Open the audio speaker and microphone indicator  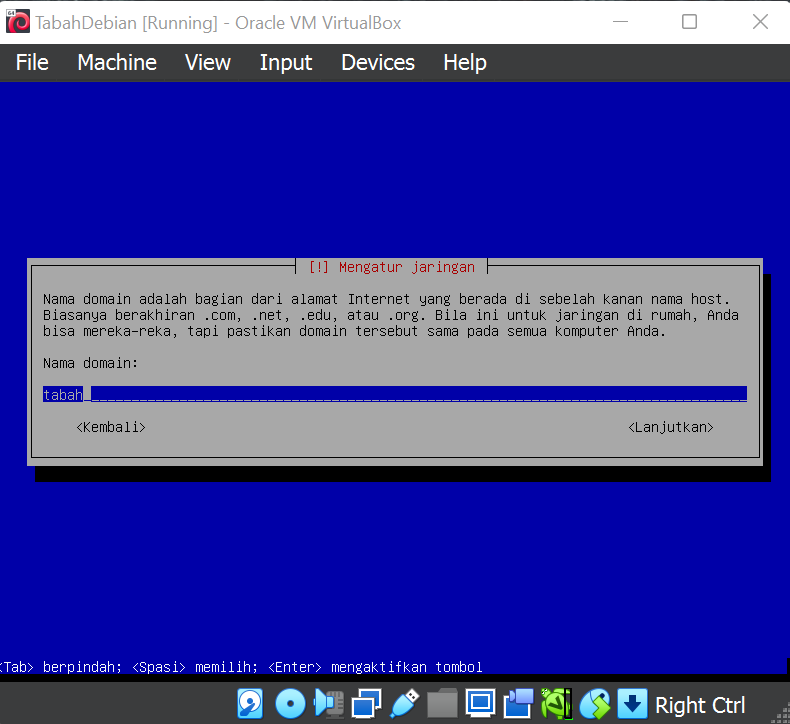click(x=328, y=703)
